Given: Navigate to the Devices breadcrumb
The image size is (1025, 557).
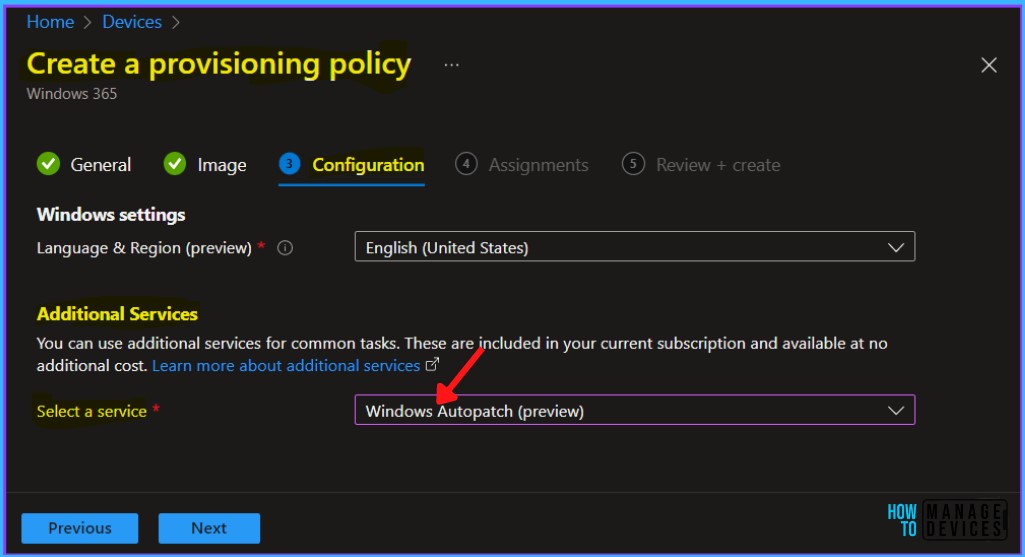Looking at the screenshot, I should (132, 21).
